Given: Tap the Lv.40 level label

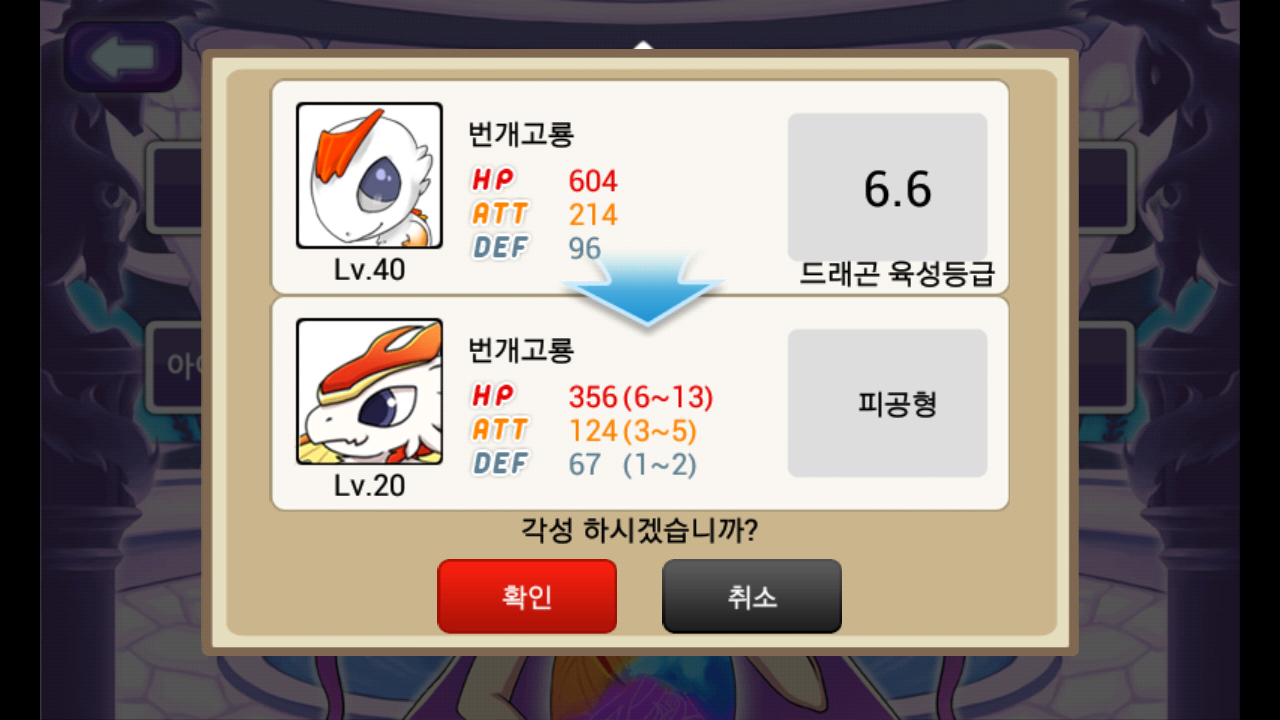Looking at the screenshot, I should tap(369, 270).
